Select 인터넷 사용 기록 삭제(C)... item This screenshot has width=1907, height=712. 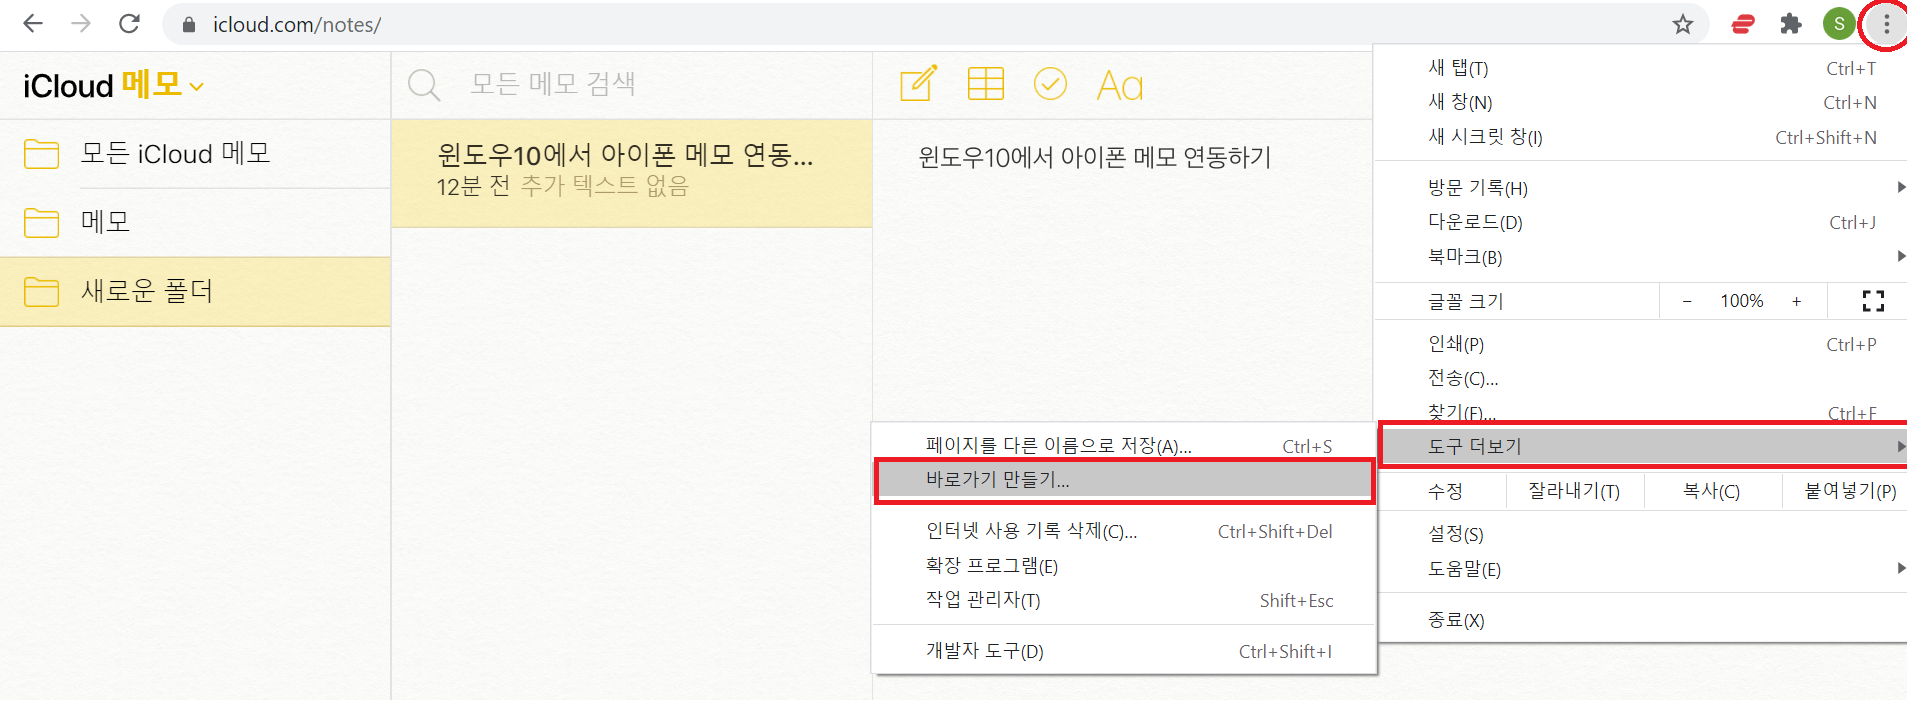click(1124, 531)
